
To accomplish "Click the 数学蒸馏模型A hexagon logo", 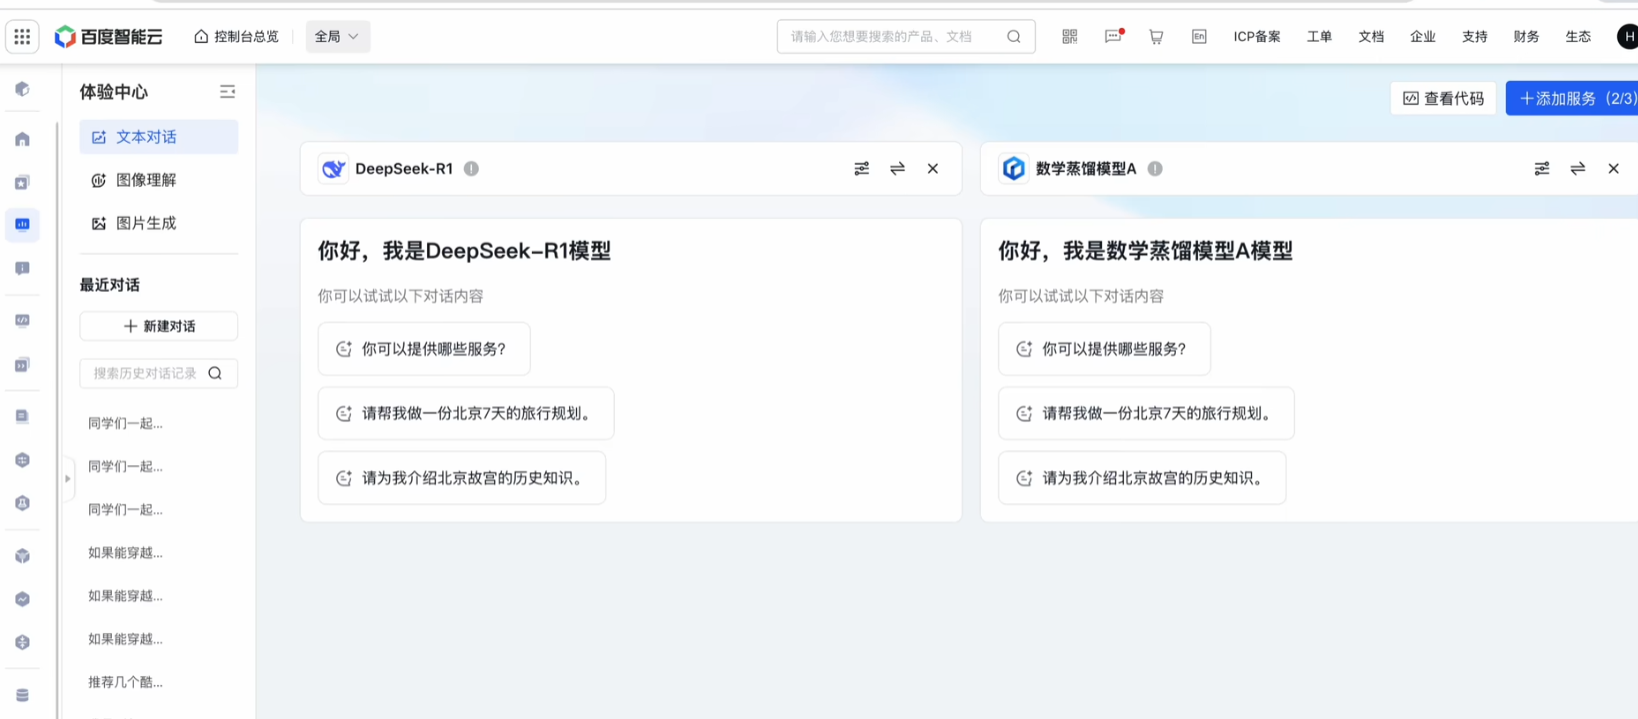I will point(1013,169).
